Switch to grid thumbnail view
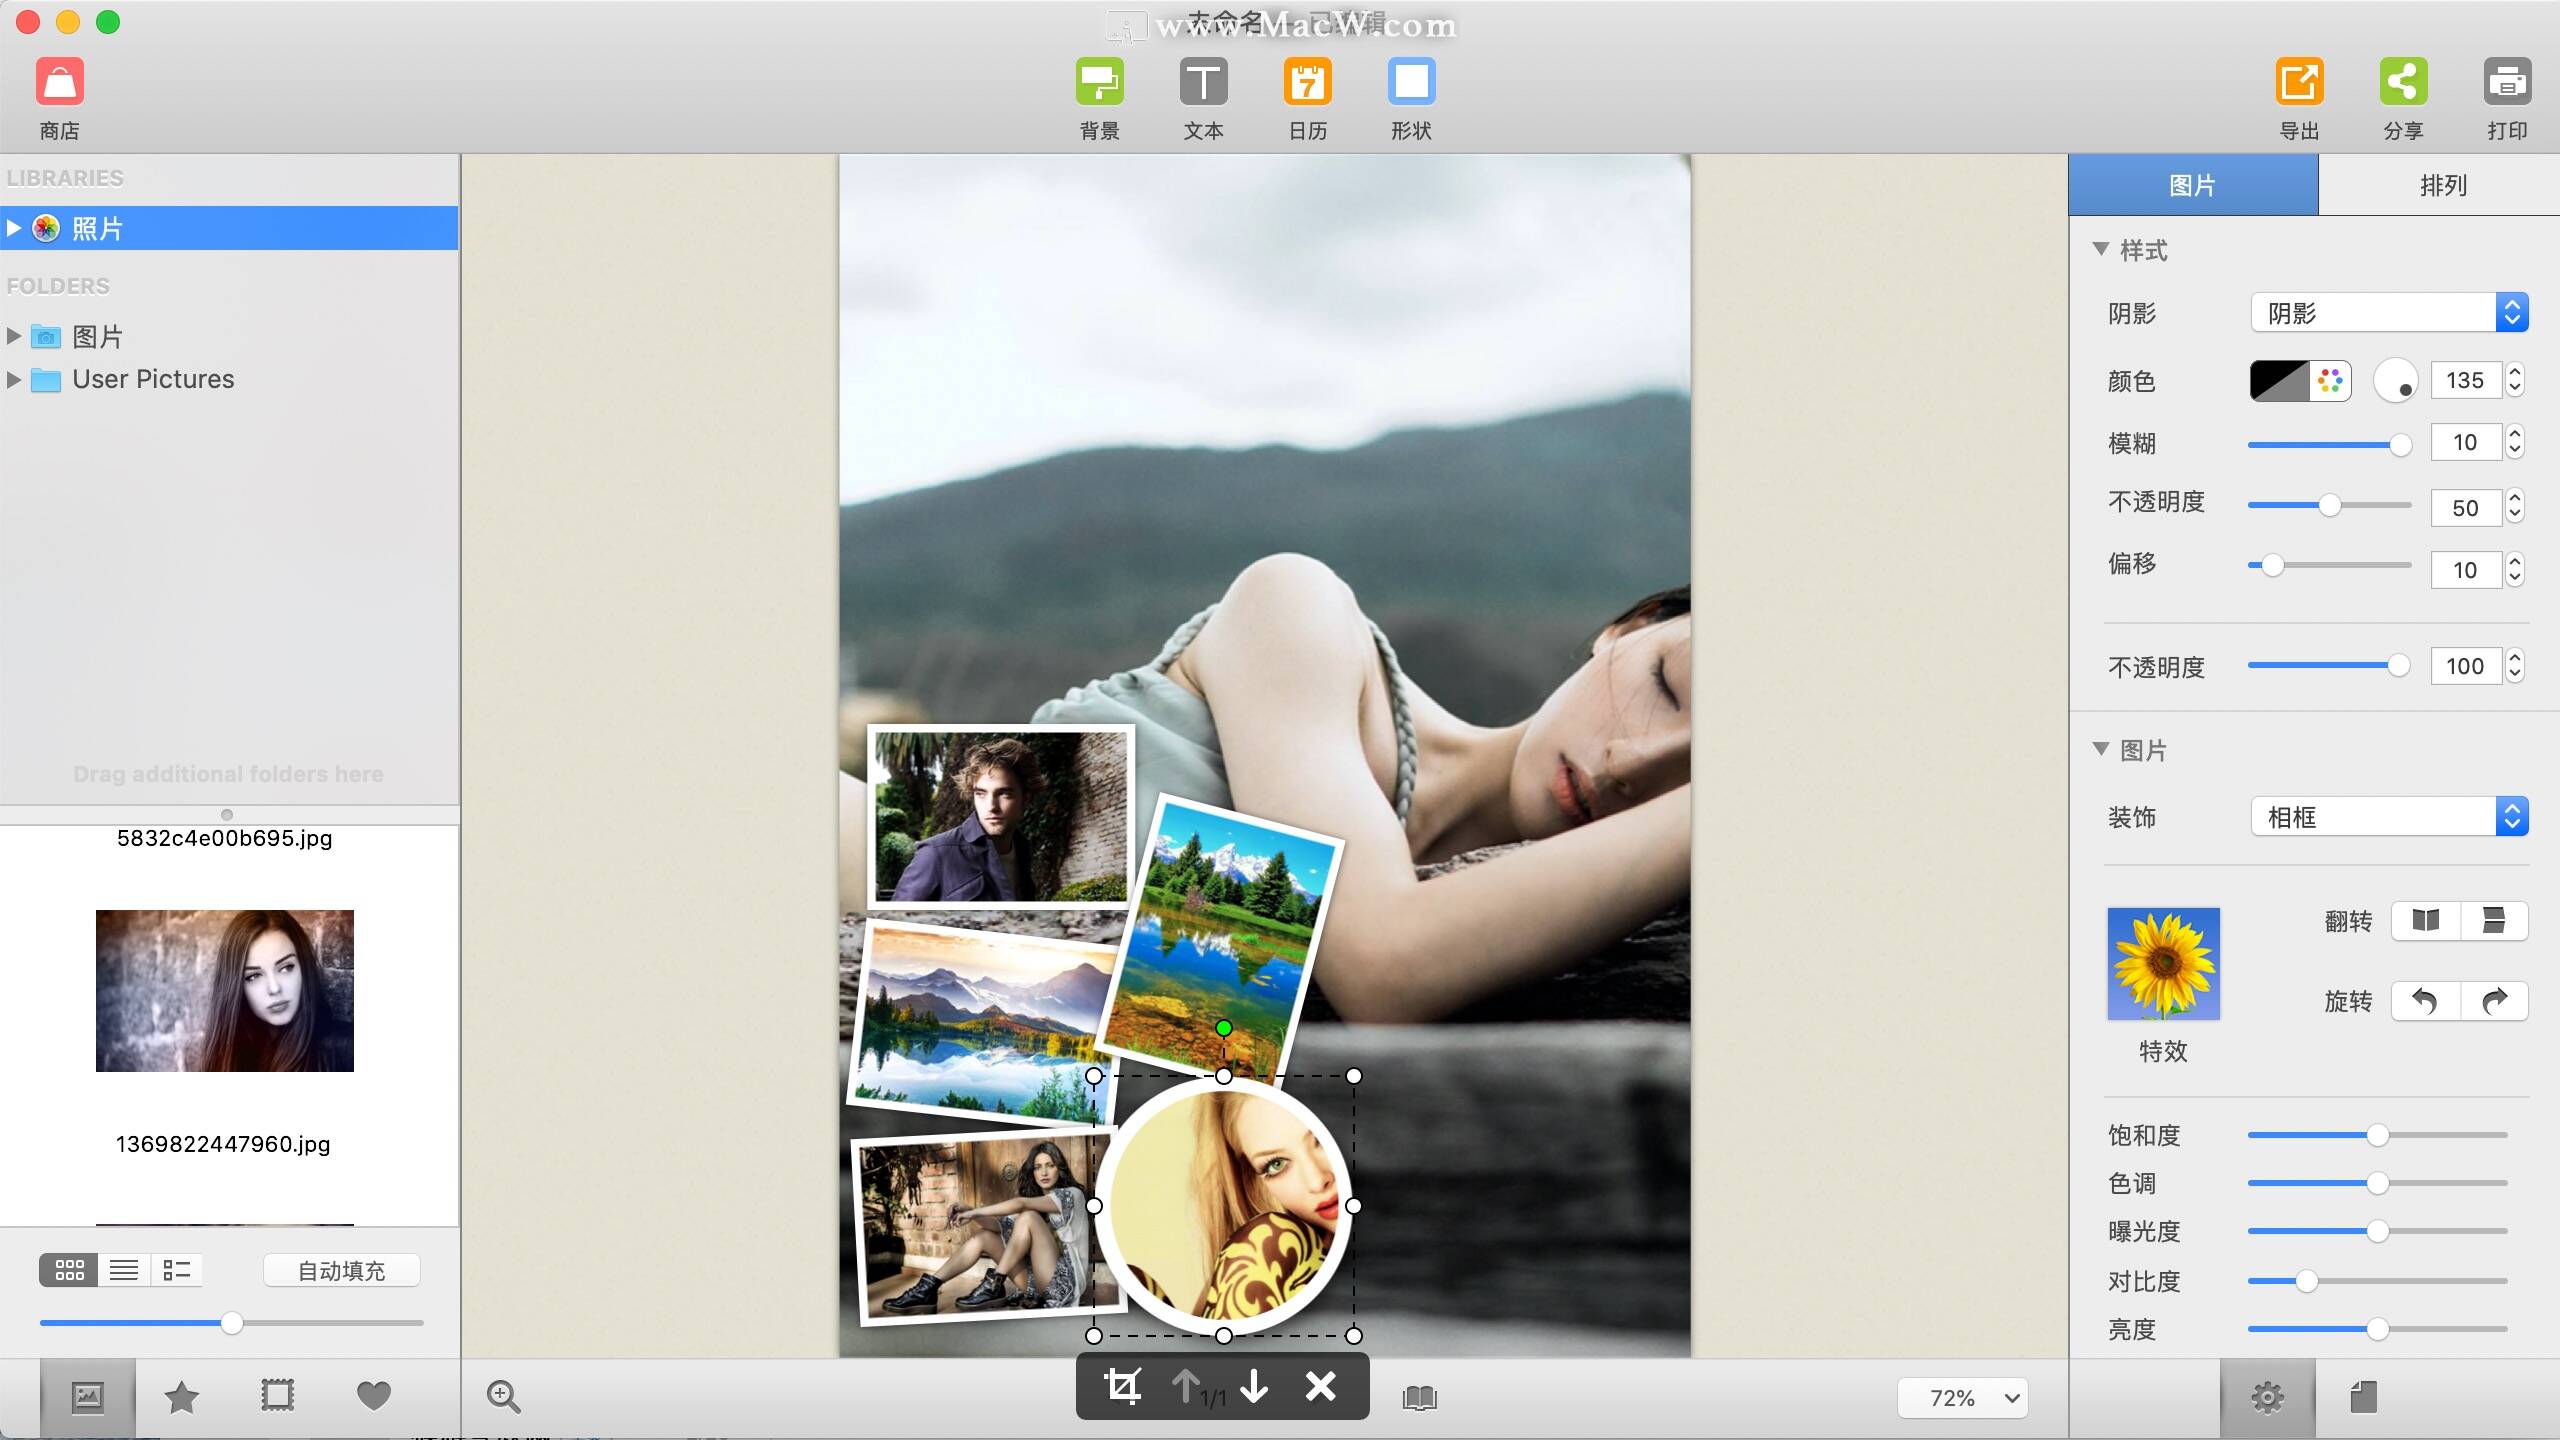This screenshot has height=1440, width=2560. tap(68, 1270)
